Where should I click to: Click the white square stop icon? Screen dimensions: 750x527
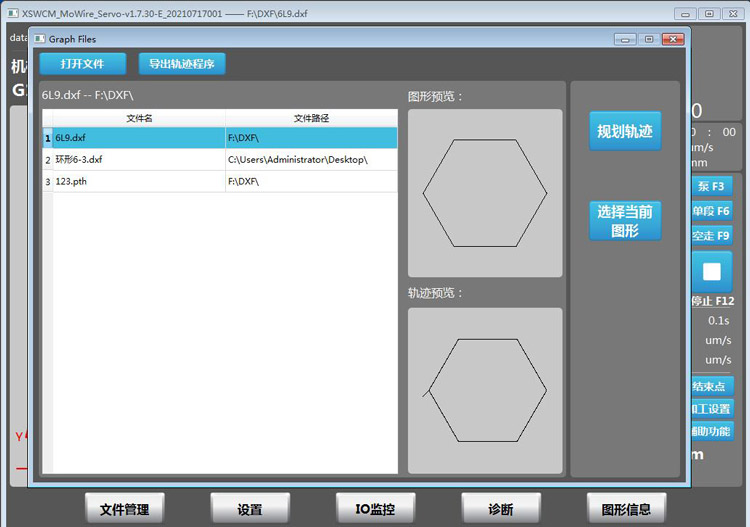(x=712, y=272)
